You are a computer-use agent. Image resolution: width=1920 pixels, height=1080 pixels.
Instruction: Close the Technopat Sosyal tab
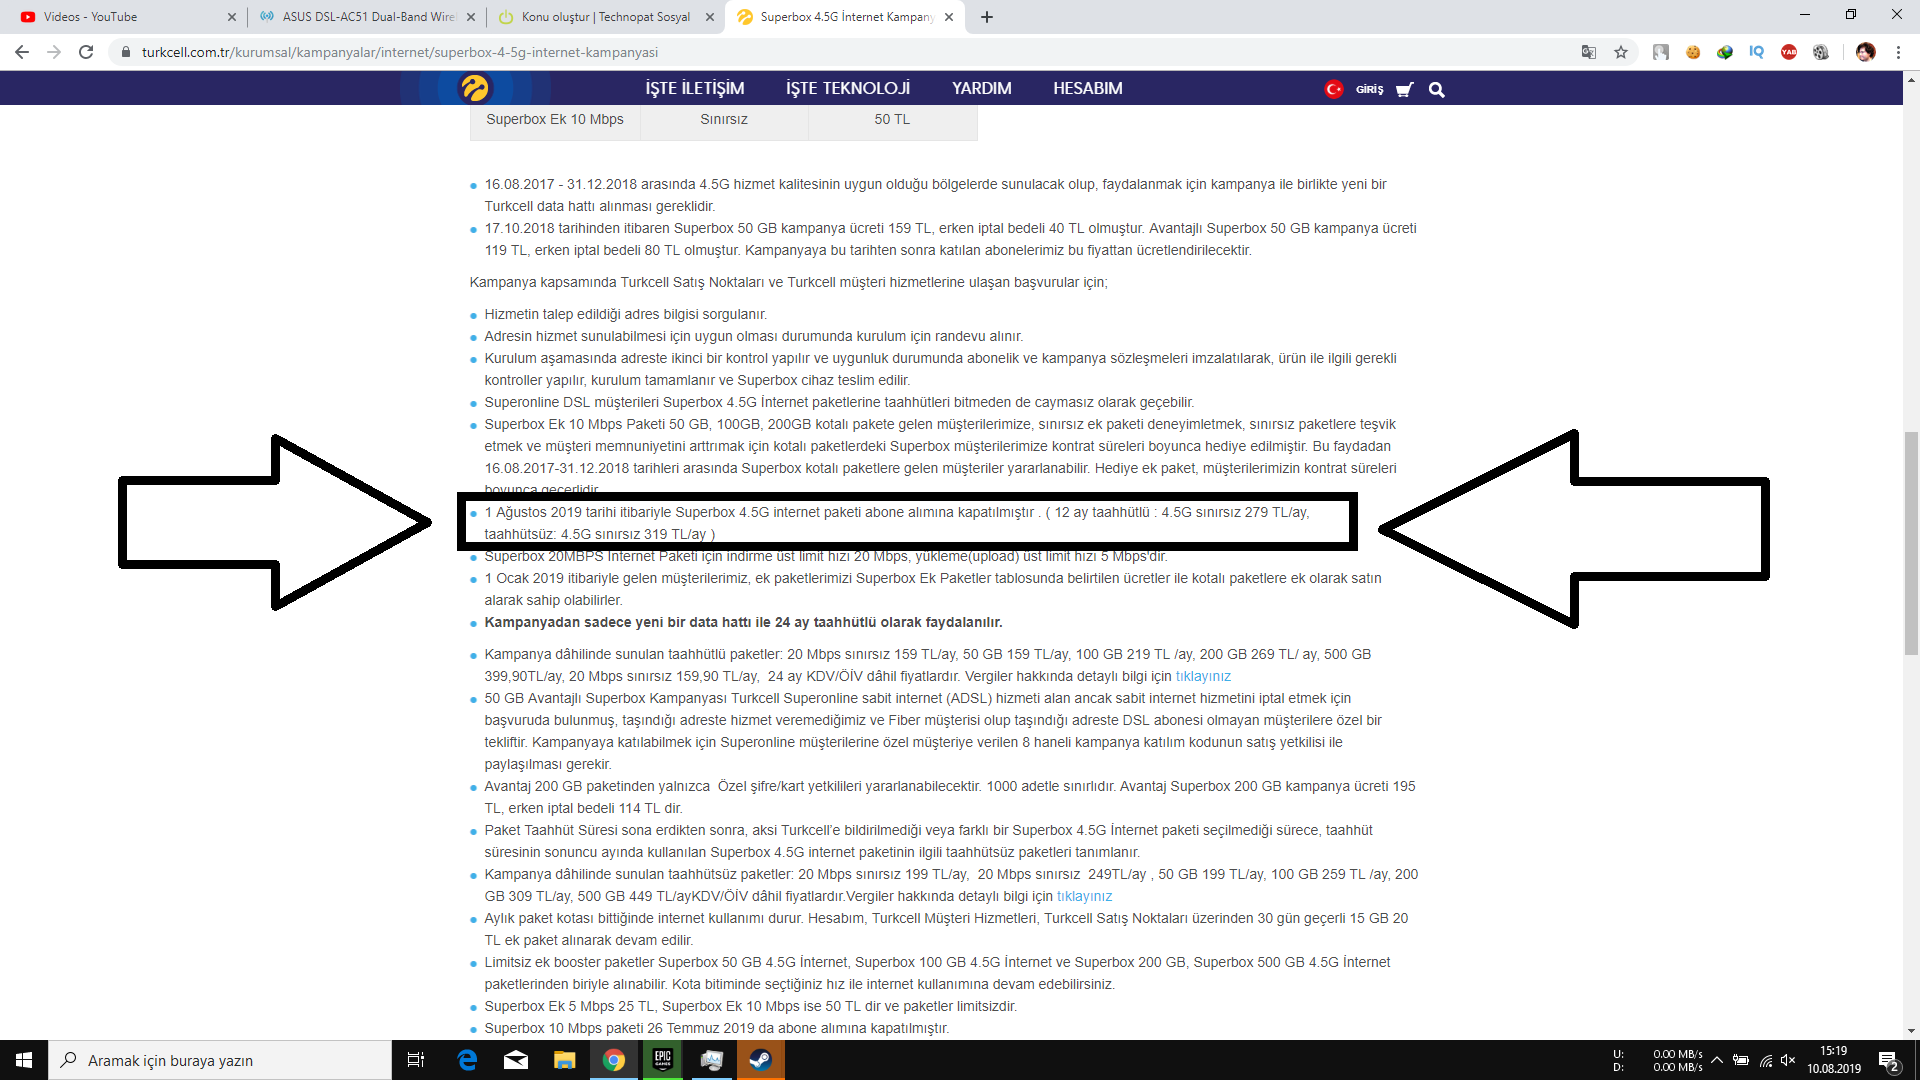pyautogui.click(x=710, y=17)
